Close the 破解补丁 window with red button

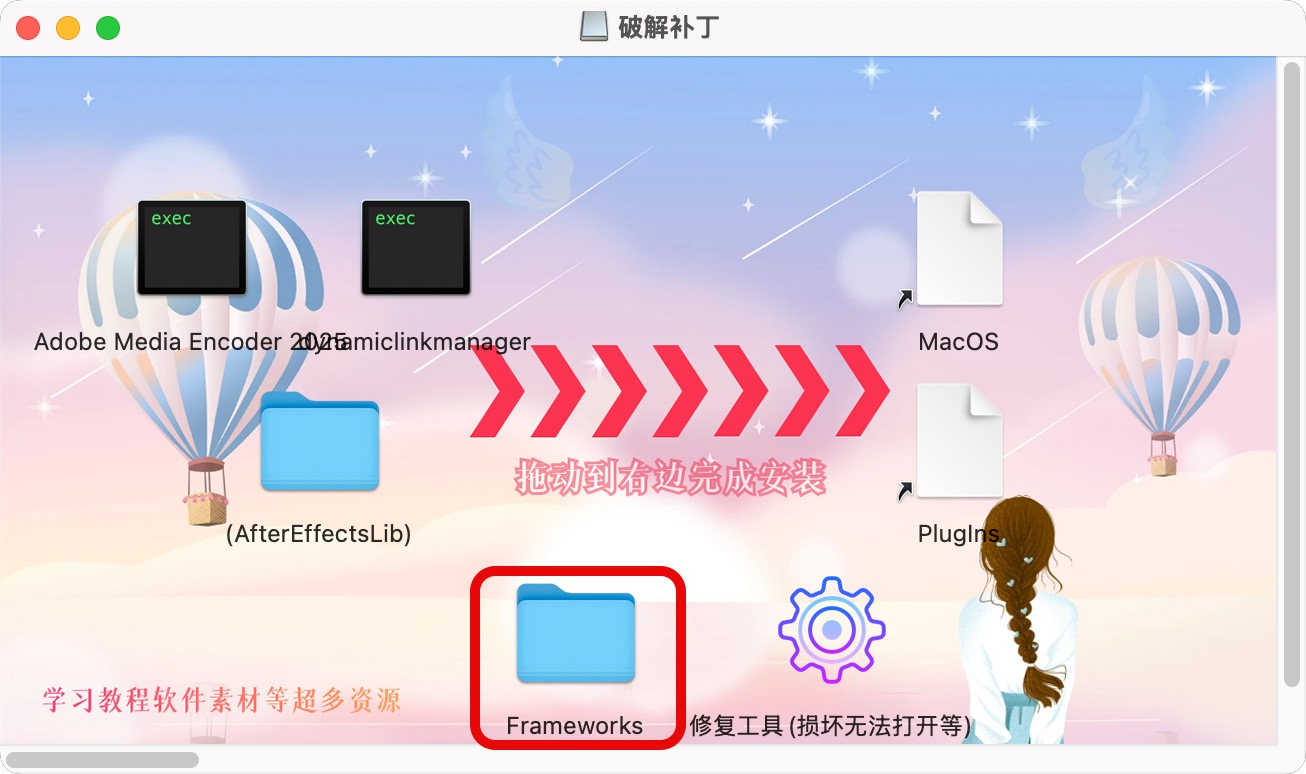click(x=28, y=28)
